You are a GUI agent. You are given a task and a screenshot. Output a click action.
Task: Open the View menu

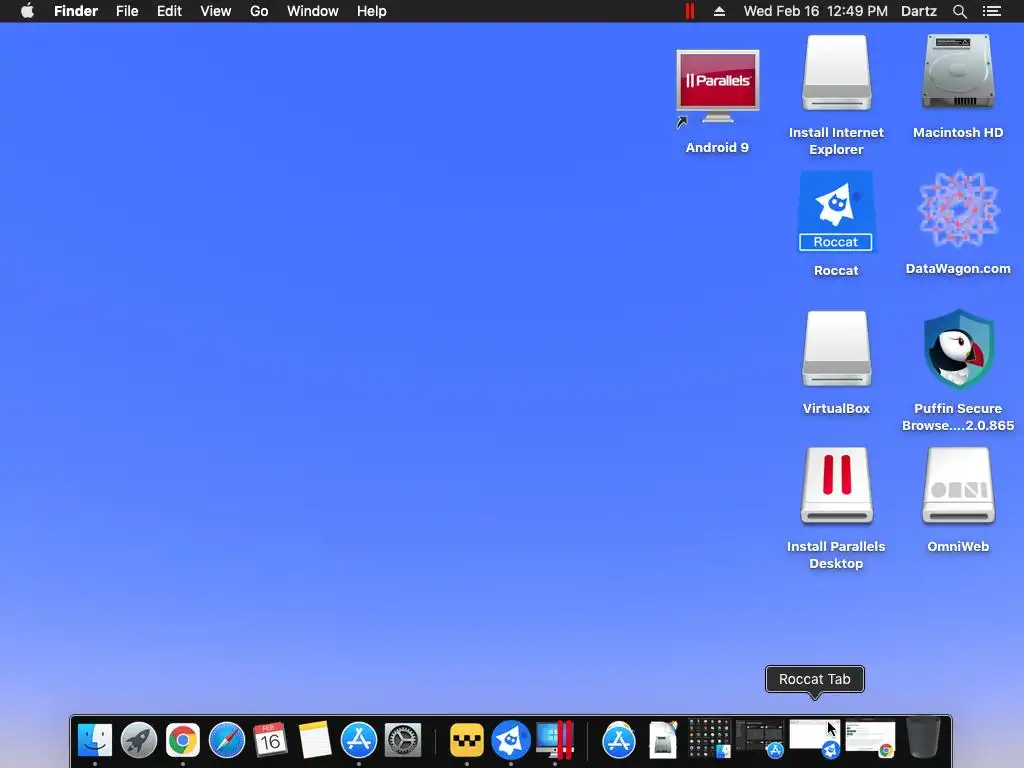[216, 11]
